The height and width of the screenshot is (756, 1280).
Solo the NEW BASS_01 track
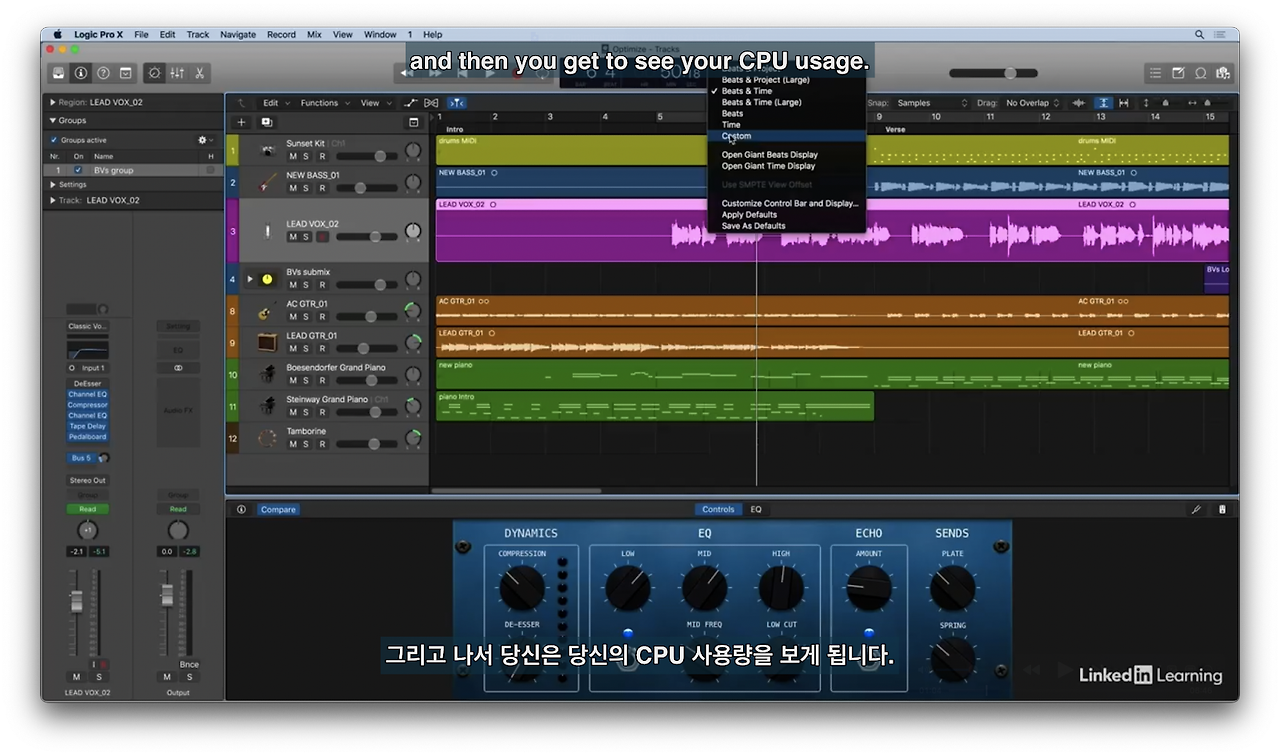coord(306,189)
